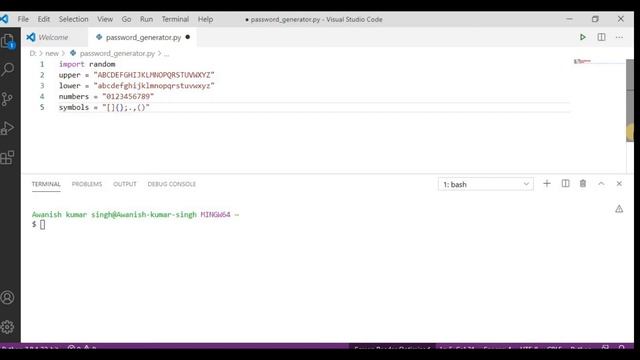Click line number 5 in the gutter

[x=42, y=107]
